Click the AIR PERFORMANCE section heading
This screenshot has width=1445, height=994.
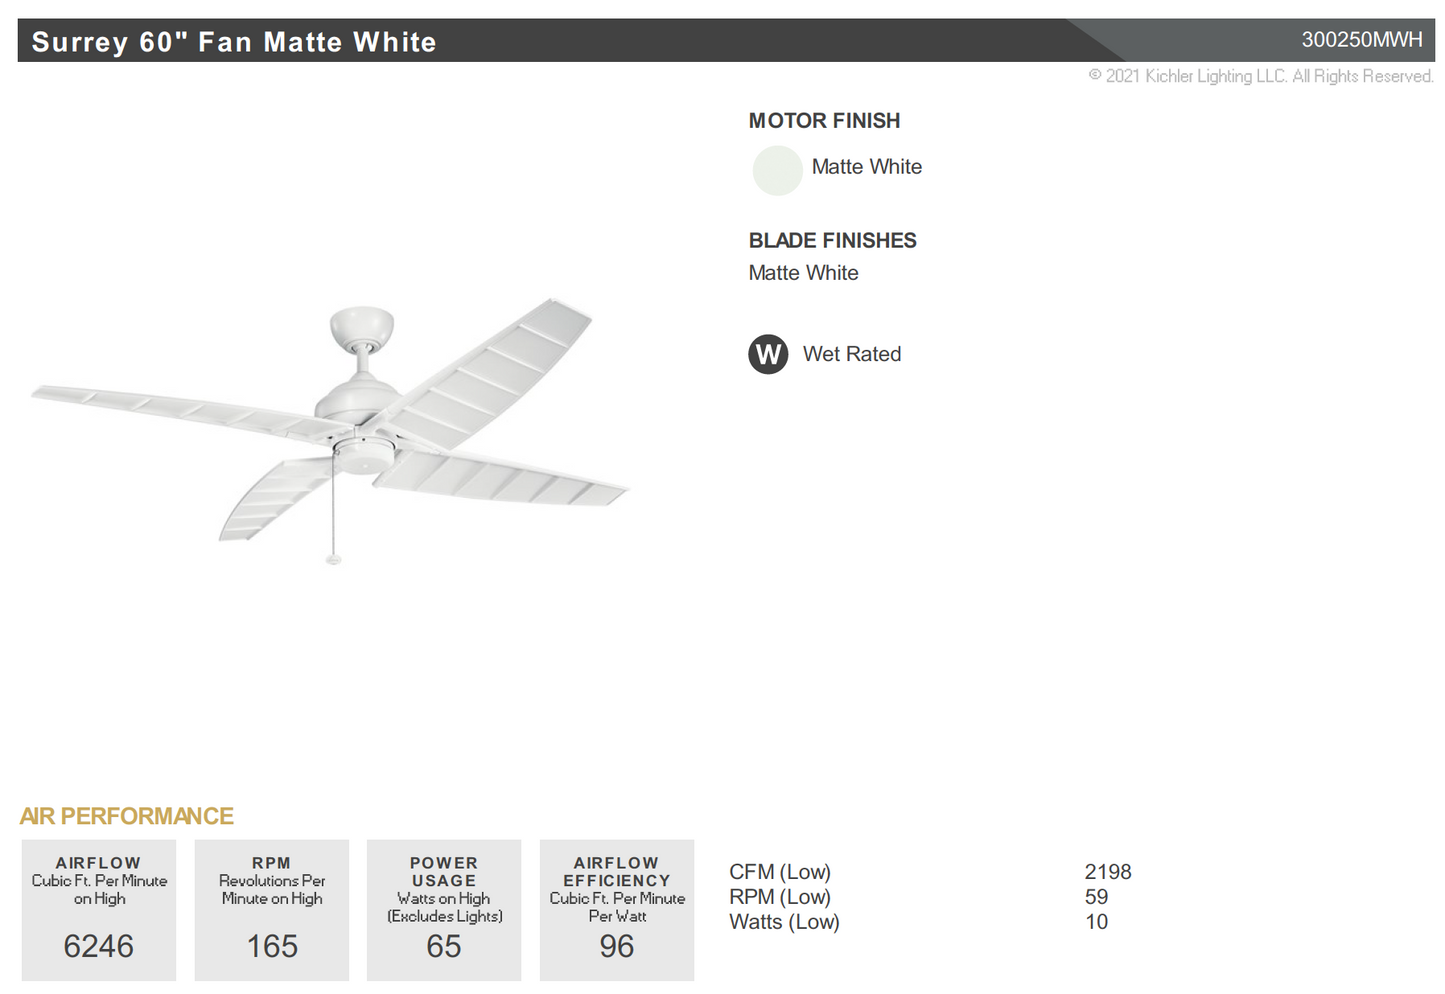(x=127, y=816)
